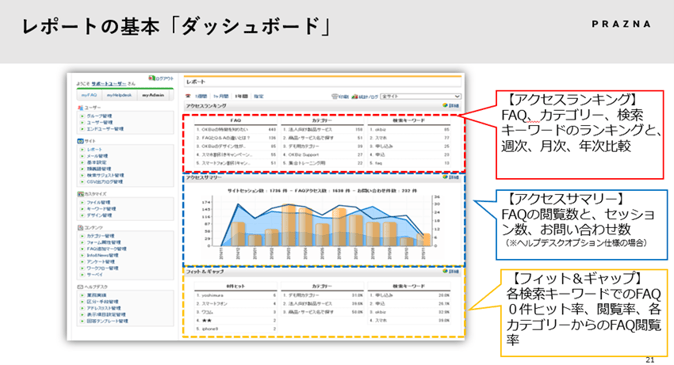Select the 1年間 period tab
Image resolution: width=674 pixels, height=365 pixels.
point(242,96)
